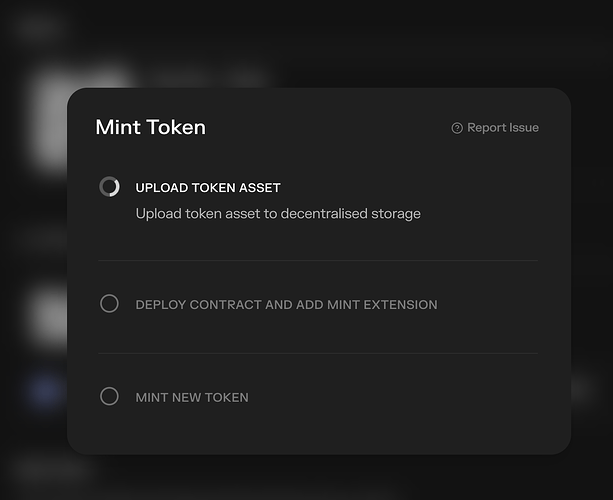Click the divider line above Mint New Token

click(x=318, y=353)
